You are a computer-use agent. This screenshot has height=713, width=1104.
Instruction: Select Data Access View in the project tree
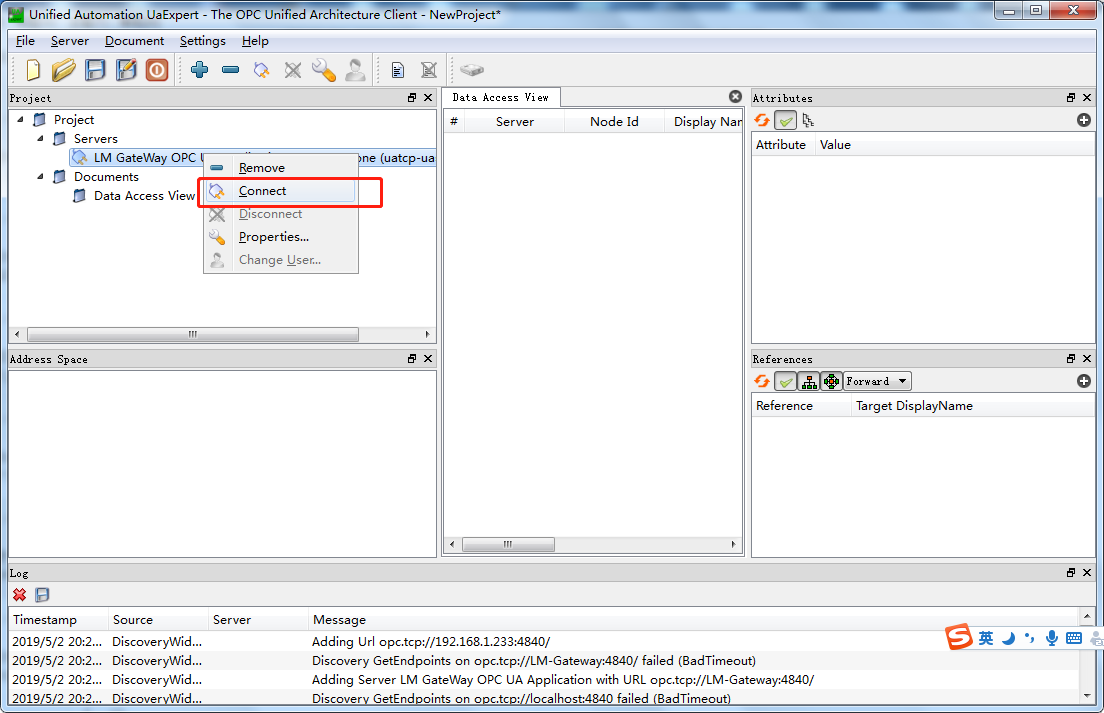pos(144,196)
